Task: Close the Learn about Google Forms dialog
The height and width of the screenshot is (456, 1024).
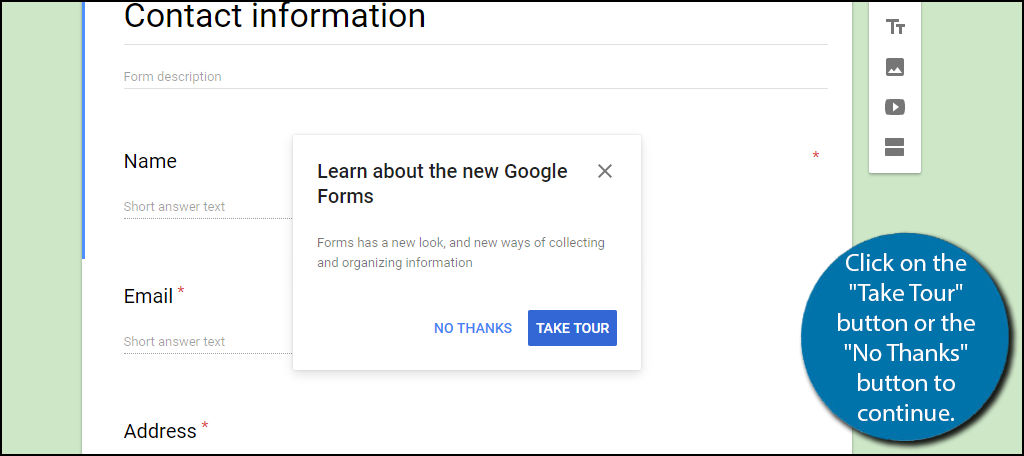Action: [x=604, y=171]
